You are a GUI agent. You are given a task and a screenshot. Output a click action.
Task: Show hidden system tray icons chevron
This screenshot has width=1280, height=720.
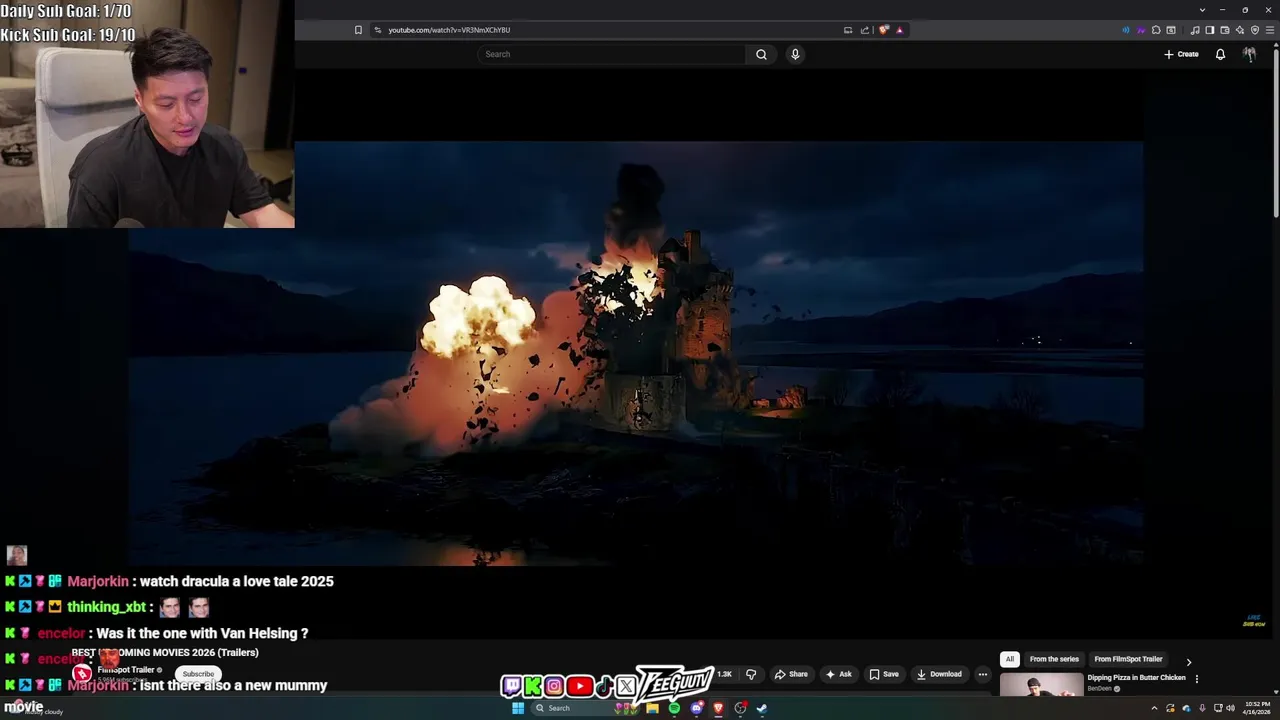tap(1154, 708)
